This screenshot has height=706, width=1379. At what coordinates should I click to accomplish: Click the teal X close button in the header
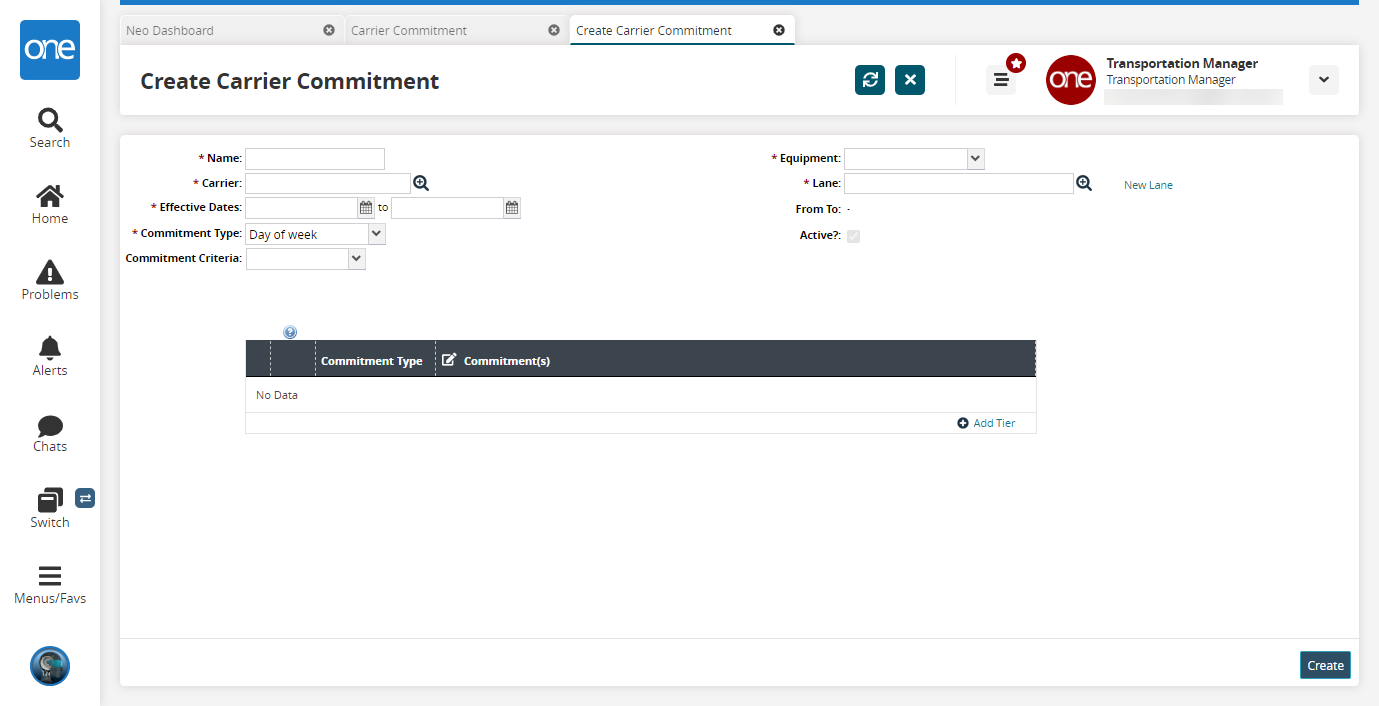click(x=910, y=80)
